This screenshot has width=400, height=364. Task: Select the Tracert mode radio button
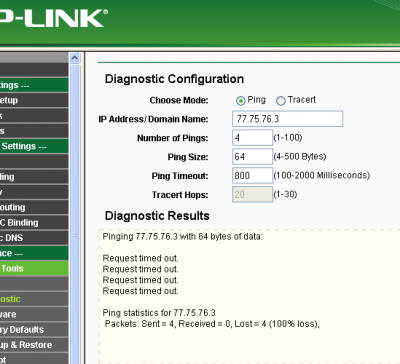point(280,100)
